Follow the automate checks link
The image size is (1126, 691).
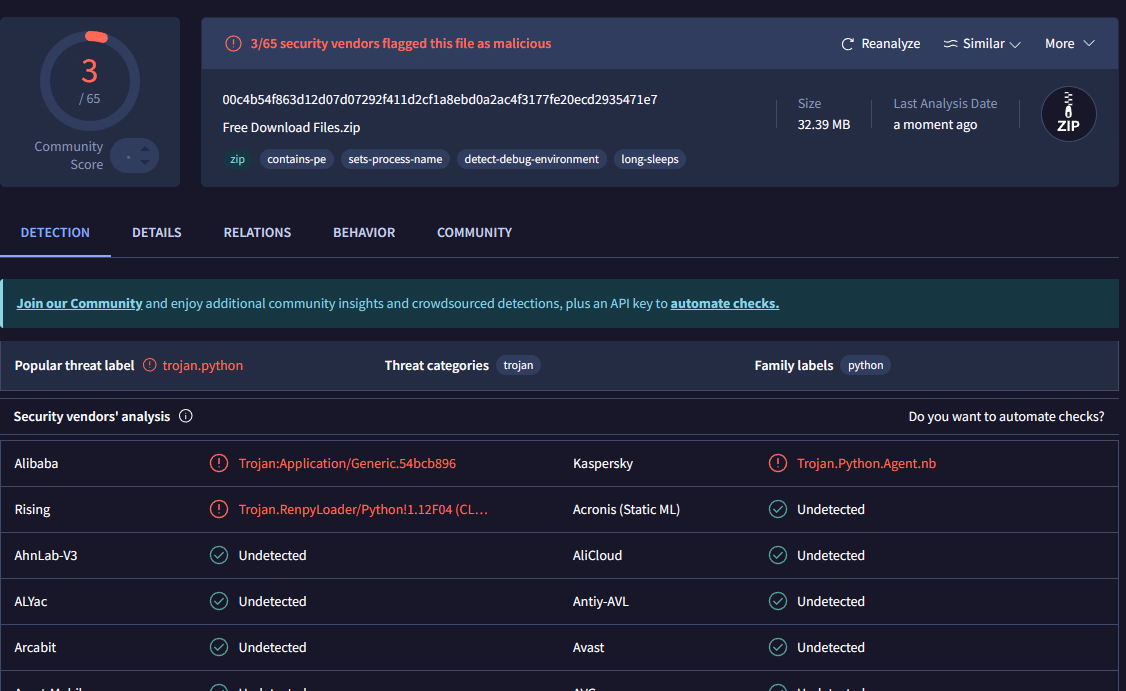click(x=724, y=303)
